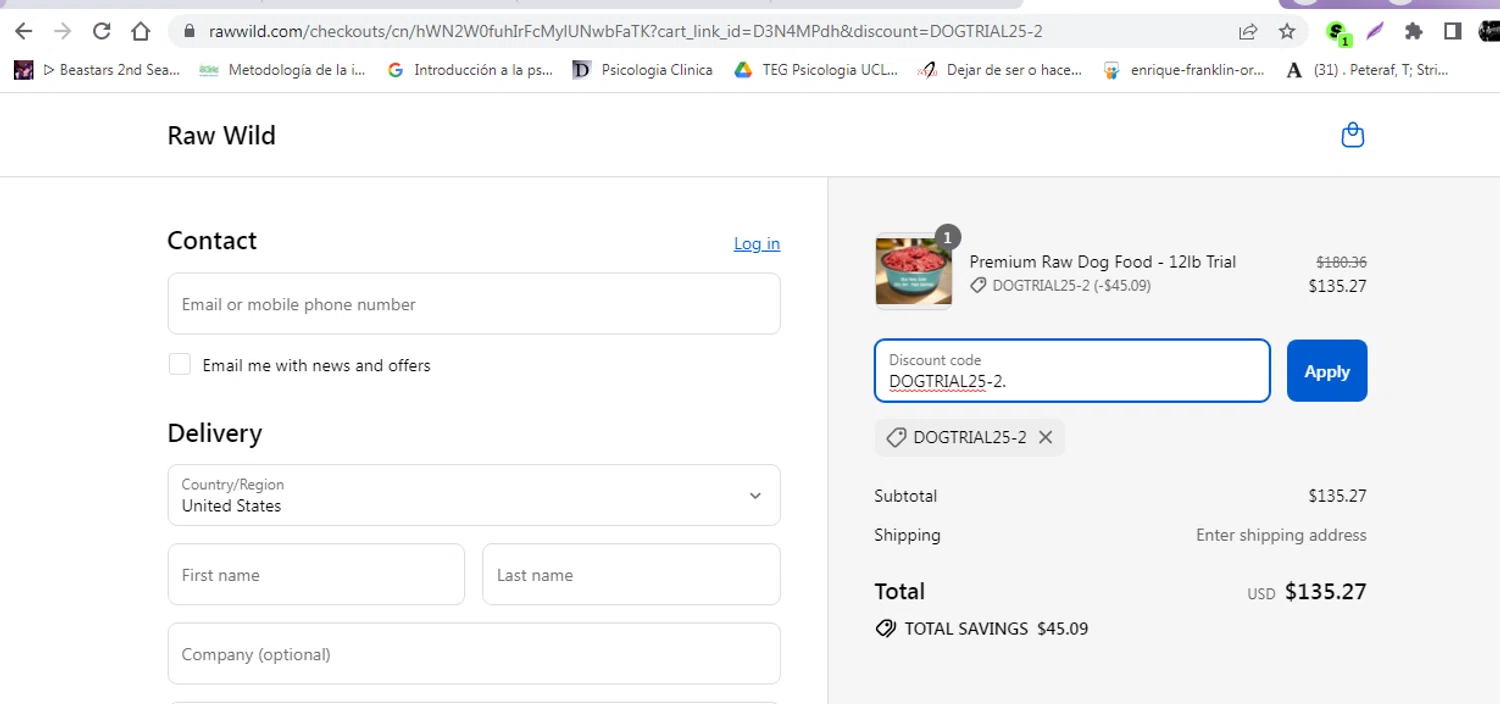
Task: Click the Delivery section heading
Action: [x=214, y=433]
